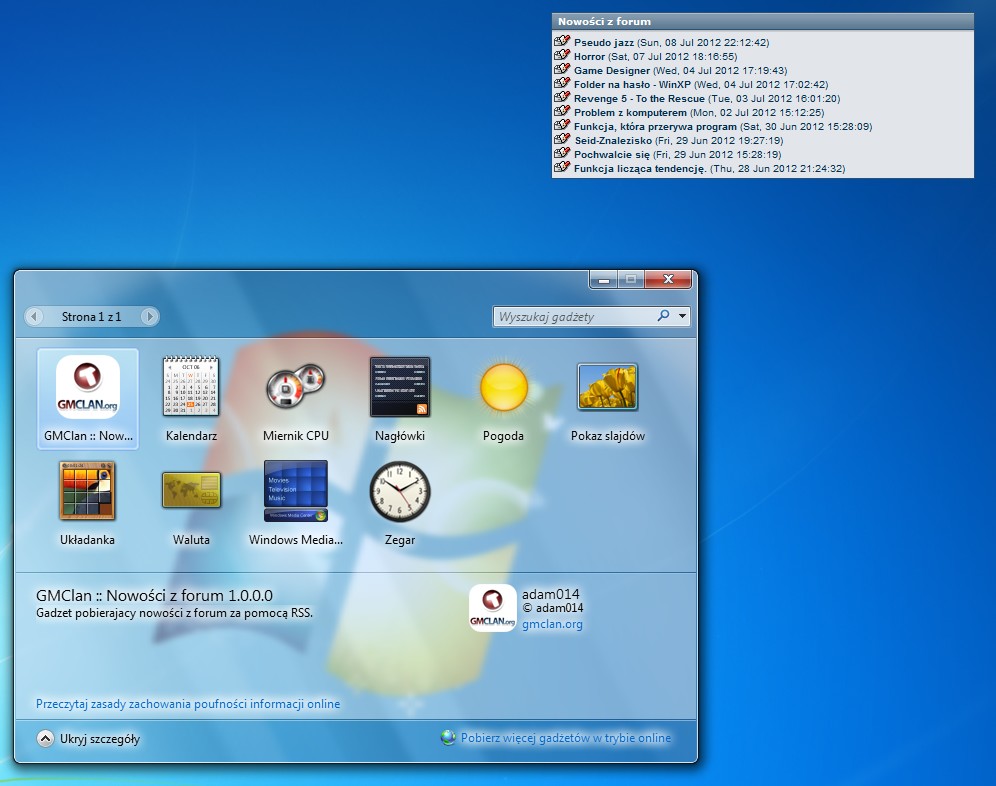Select the GMClan forum news gadget icon
This screenshot has width=996, height=786.
tap(88, 387)
